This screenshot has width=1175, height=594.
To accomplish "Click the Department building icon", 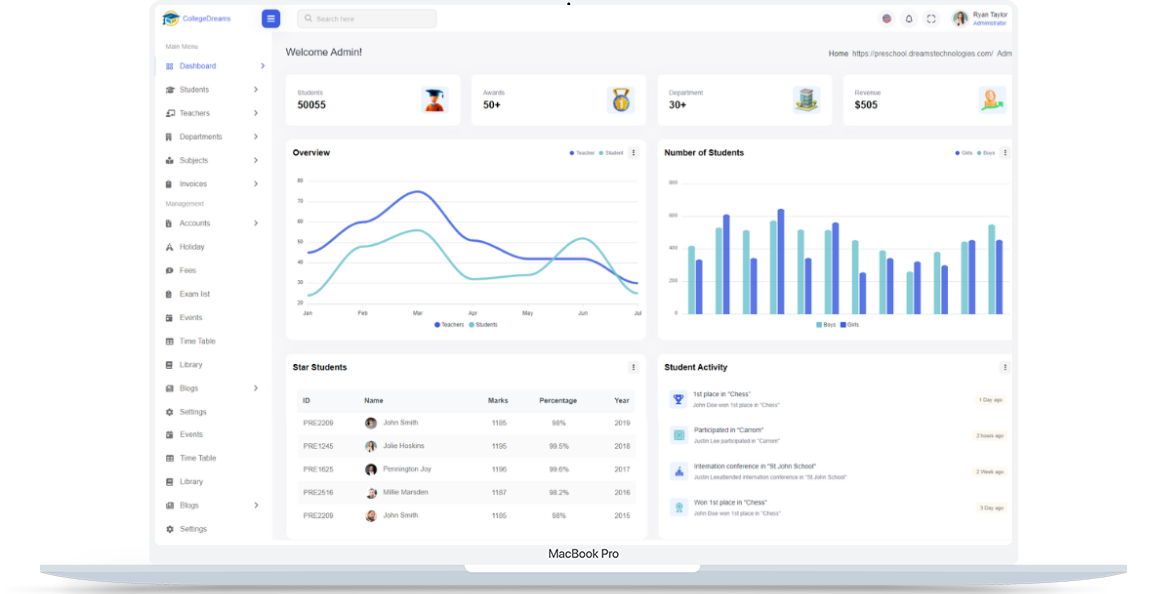I will (x=806, y=99).
